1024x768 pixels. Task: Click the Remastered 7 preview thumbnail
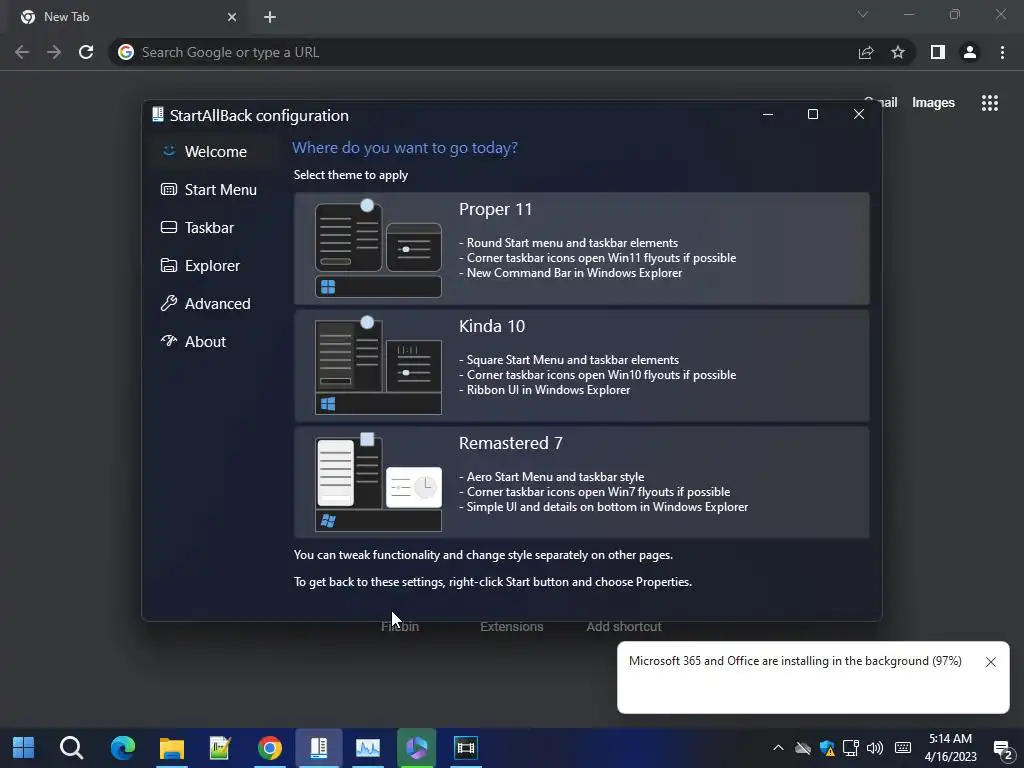(378, 482)
